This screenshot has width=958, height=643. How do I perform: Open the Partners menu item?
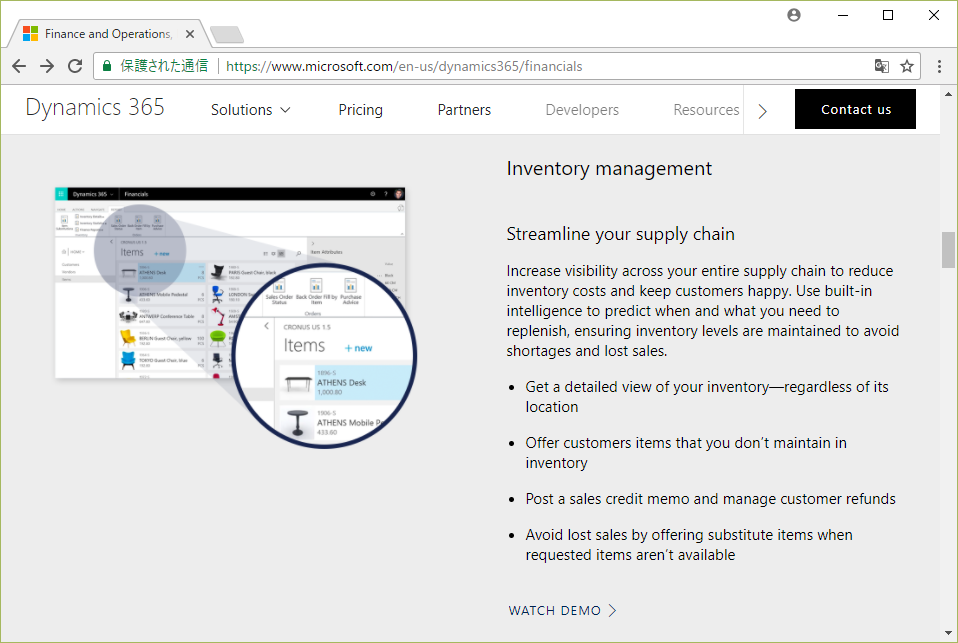pyautogui.click(x=464, y=110)
